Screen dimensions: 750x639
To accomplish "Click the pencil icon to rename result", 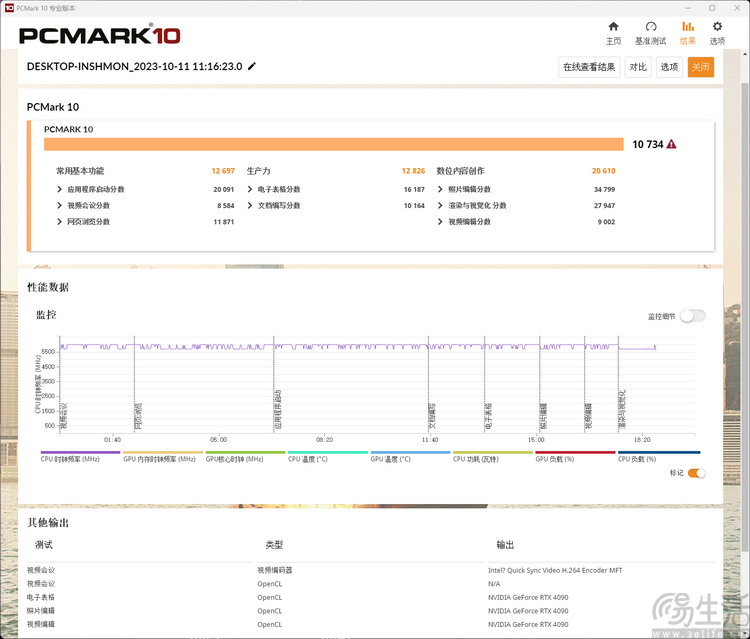I will pyautogui.click(x=252, y=66).
